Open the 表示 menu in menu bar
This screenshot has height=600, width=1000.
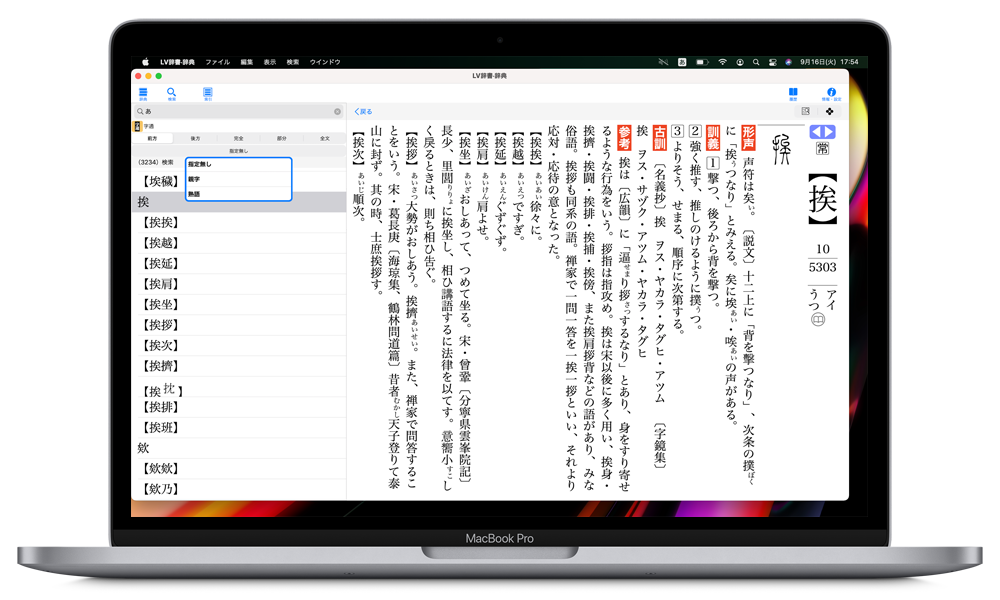tap(270, 62)
